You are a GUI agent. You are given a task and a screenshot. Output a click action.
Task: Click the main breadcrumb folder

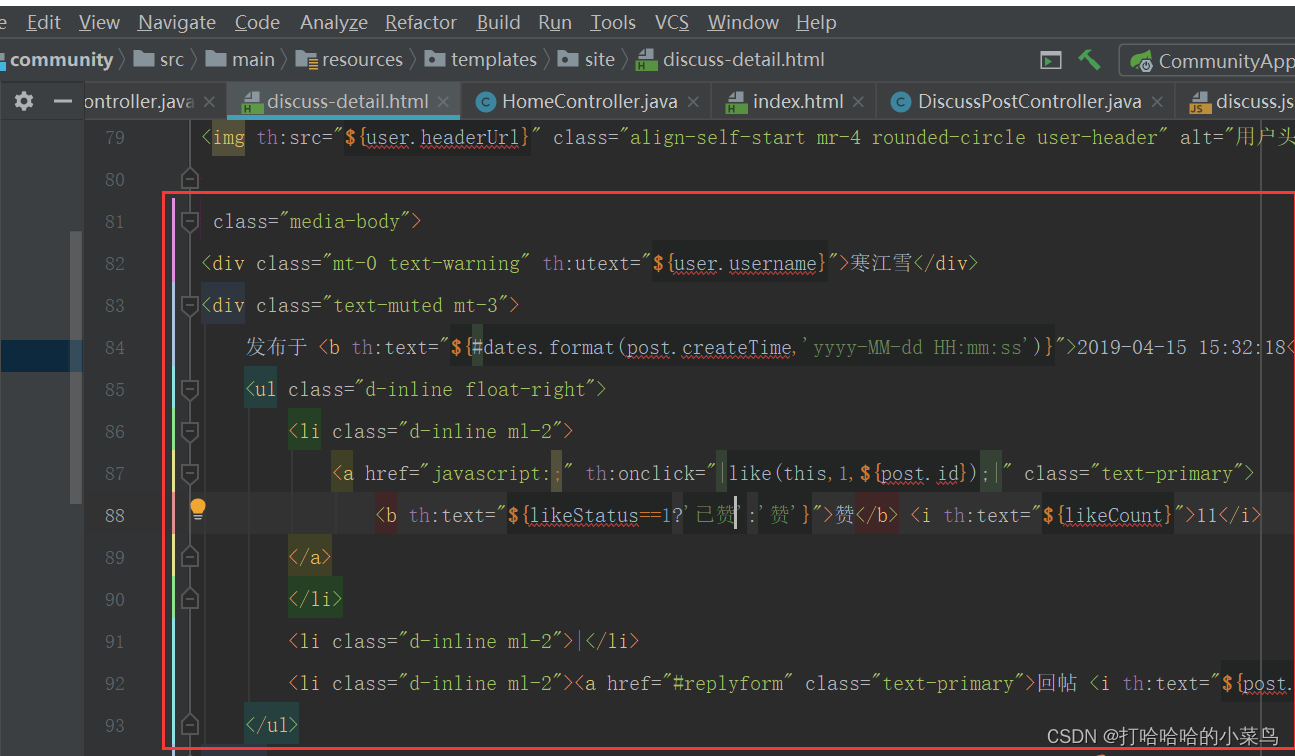click(x=240, y=60)
